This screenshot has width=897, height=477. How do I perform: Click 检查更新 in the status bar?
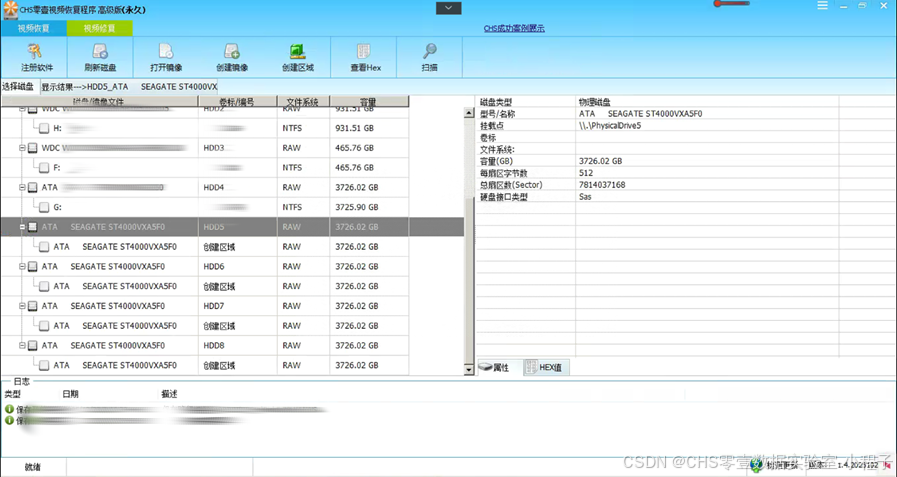tap(782, 466)
